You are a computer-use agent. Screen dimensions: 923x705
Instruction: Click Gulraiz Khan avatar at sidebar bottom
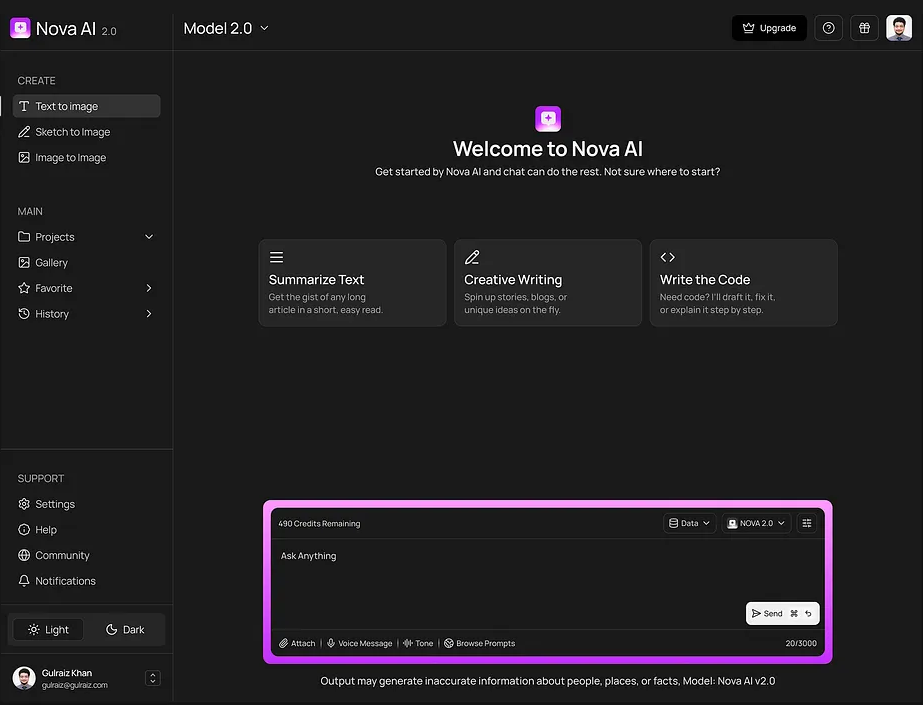(24, 679)
